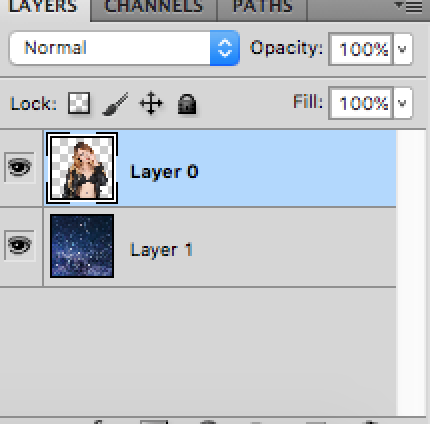The image size is (430, 424).
Task: Select the Layers tab
Action: point(43,7)
